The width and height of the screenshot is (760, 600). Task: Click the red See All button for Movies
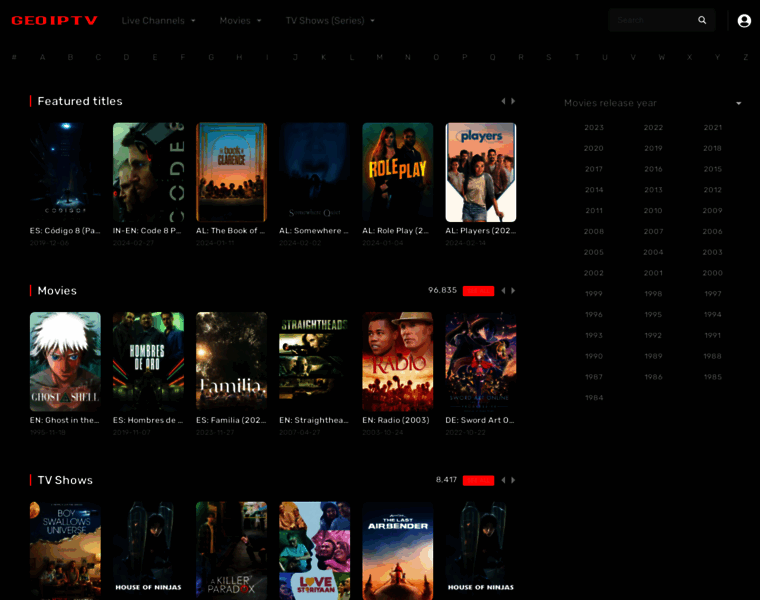coord(478,291)
